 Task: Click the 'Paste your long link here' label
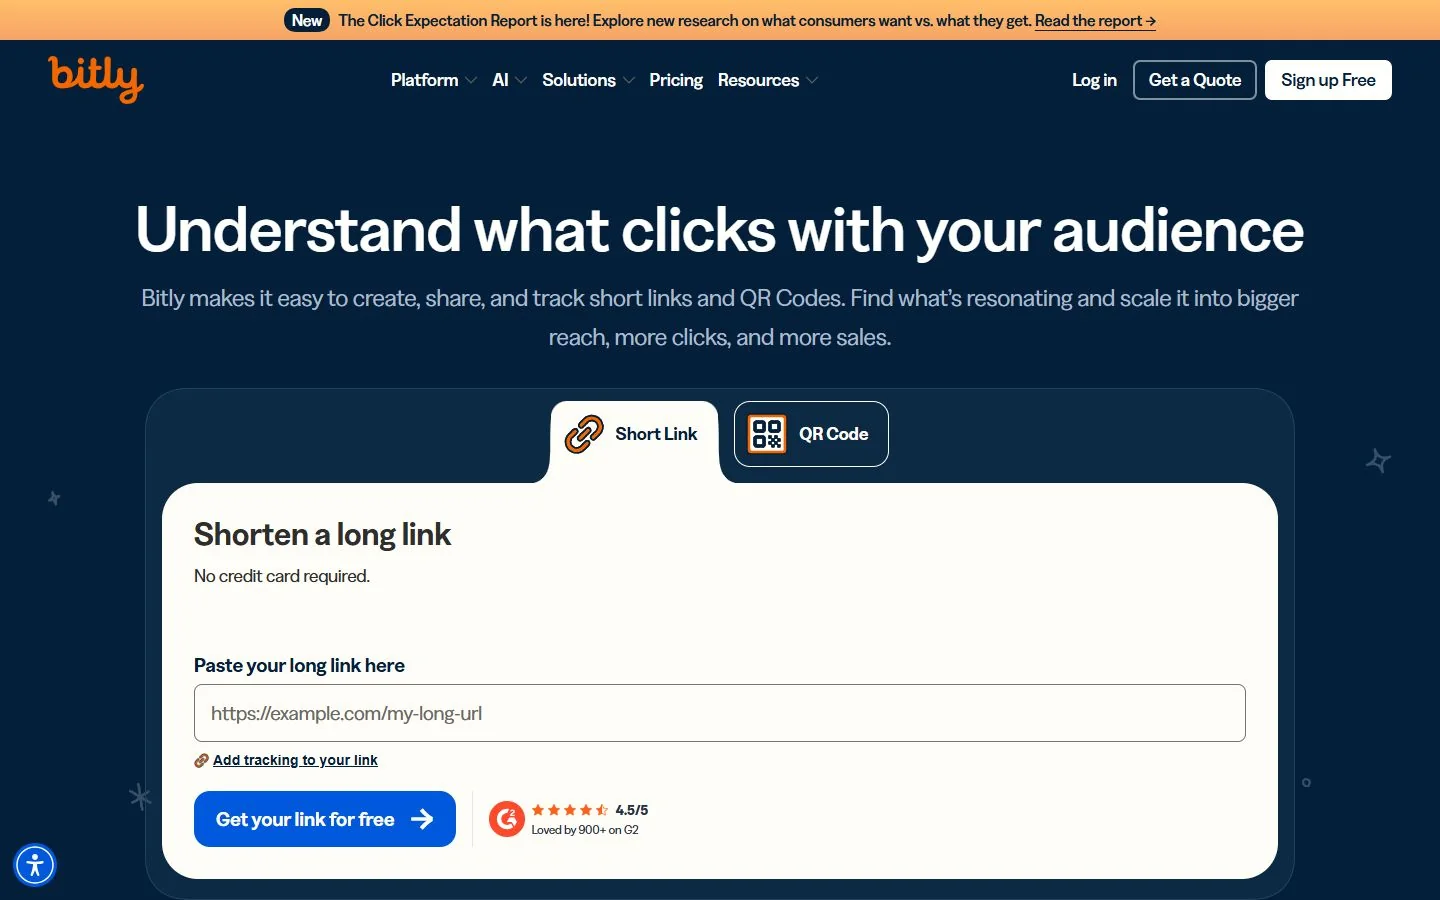[x=299, y=666]
